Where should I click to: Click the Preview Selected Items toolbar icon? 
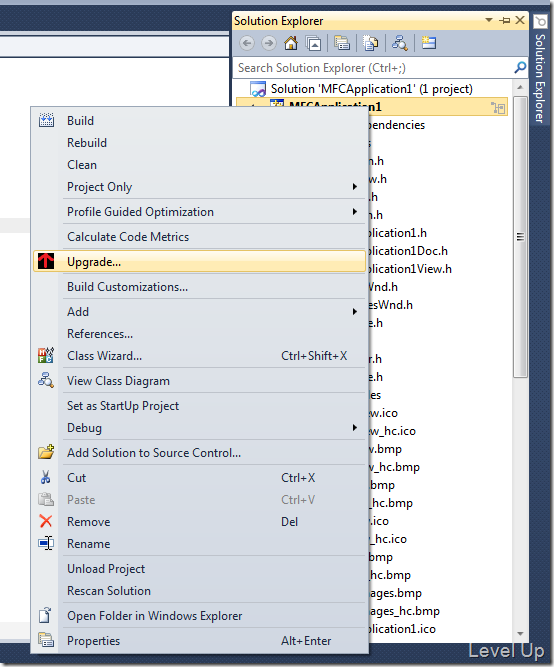428,43
